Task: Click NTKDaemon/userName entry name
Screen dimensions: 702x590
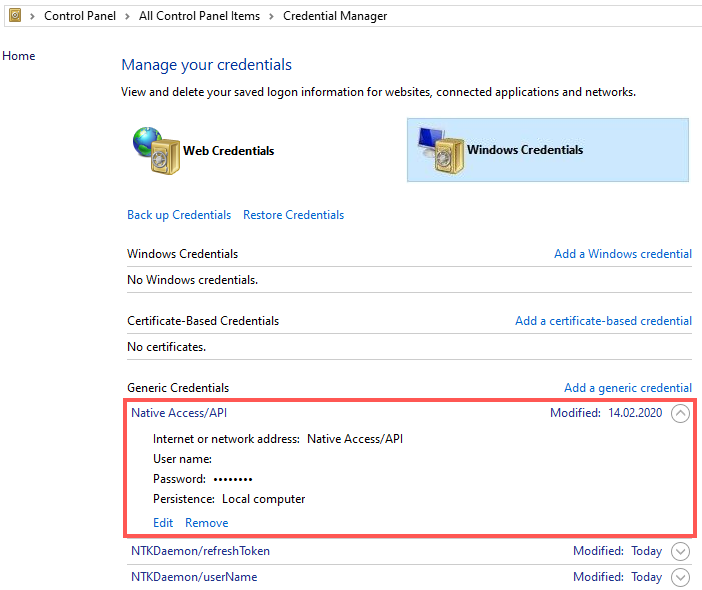Action: [194, 577]
